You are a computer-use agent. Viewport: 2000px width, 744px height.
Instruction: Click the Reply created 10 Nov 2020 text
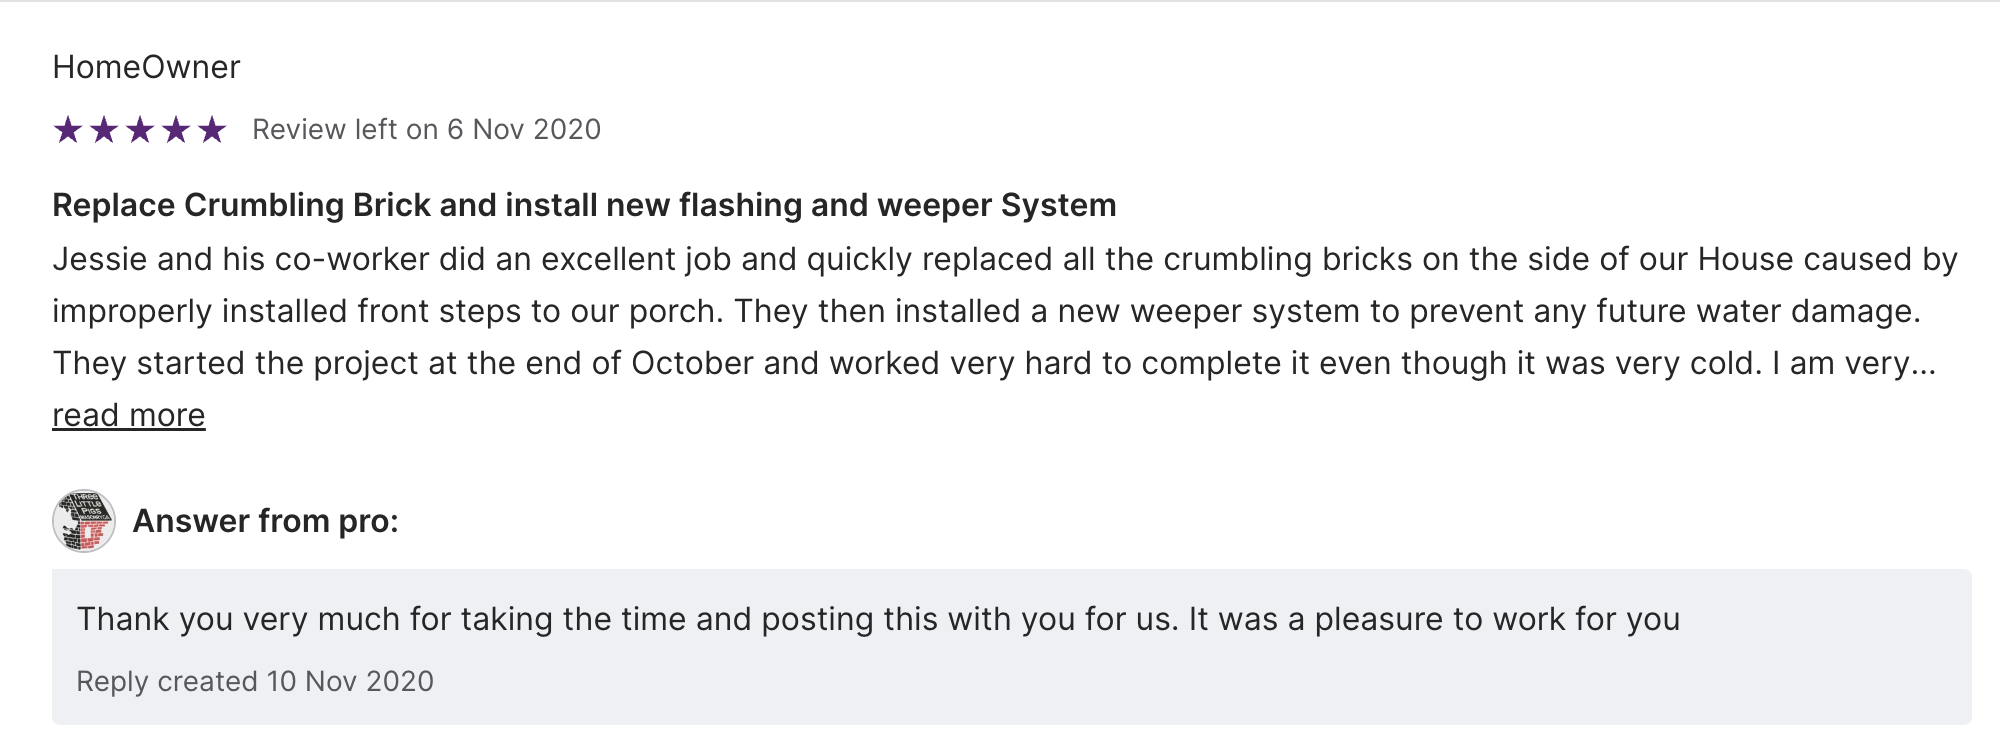tap(255, 681)
